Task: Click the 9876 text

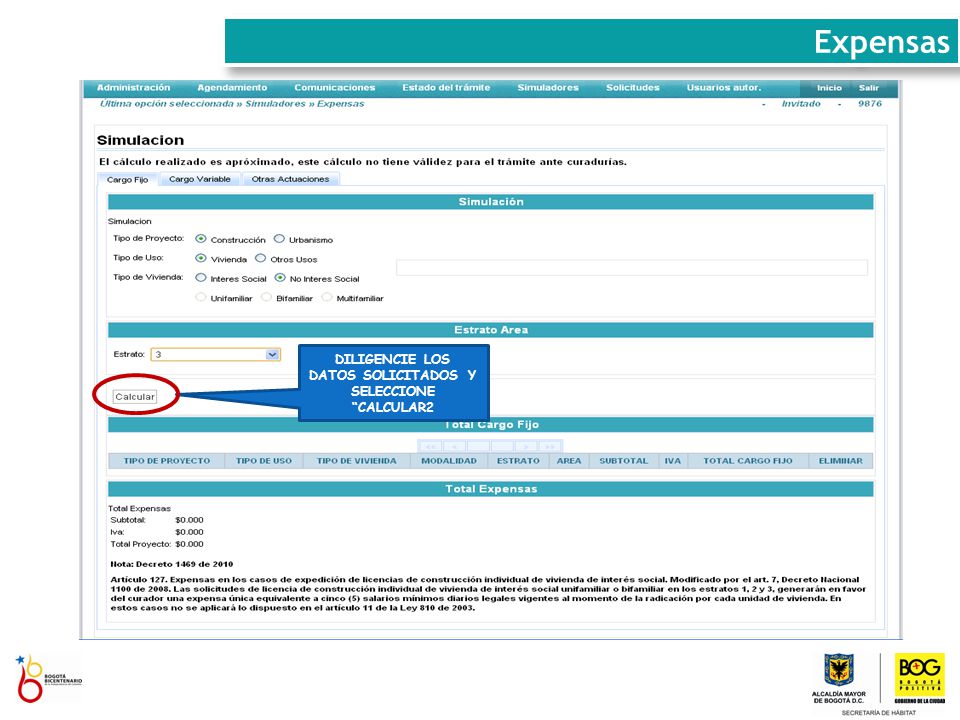Action: tap(869, 103)
